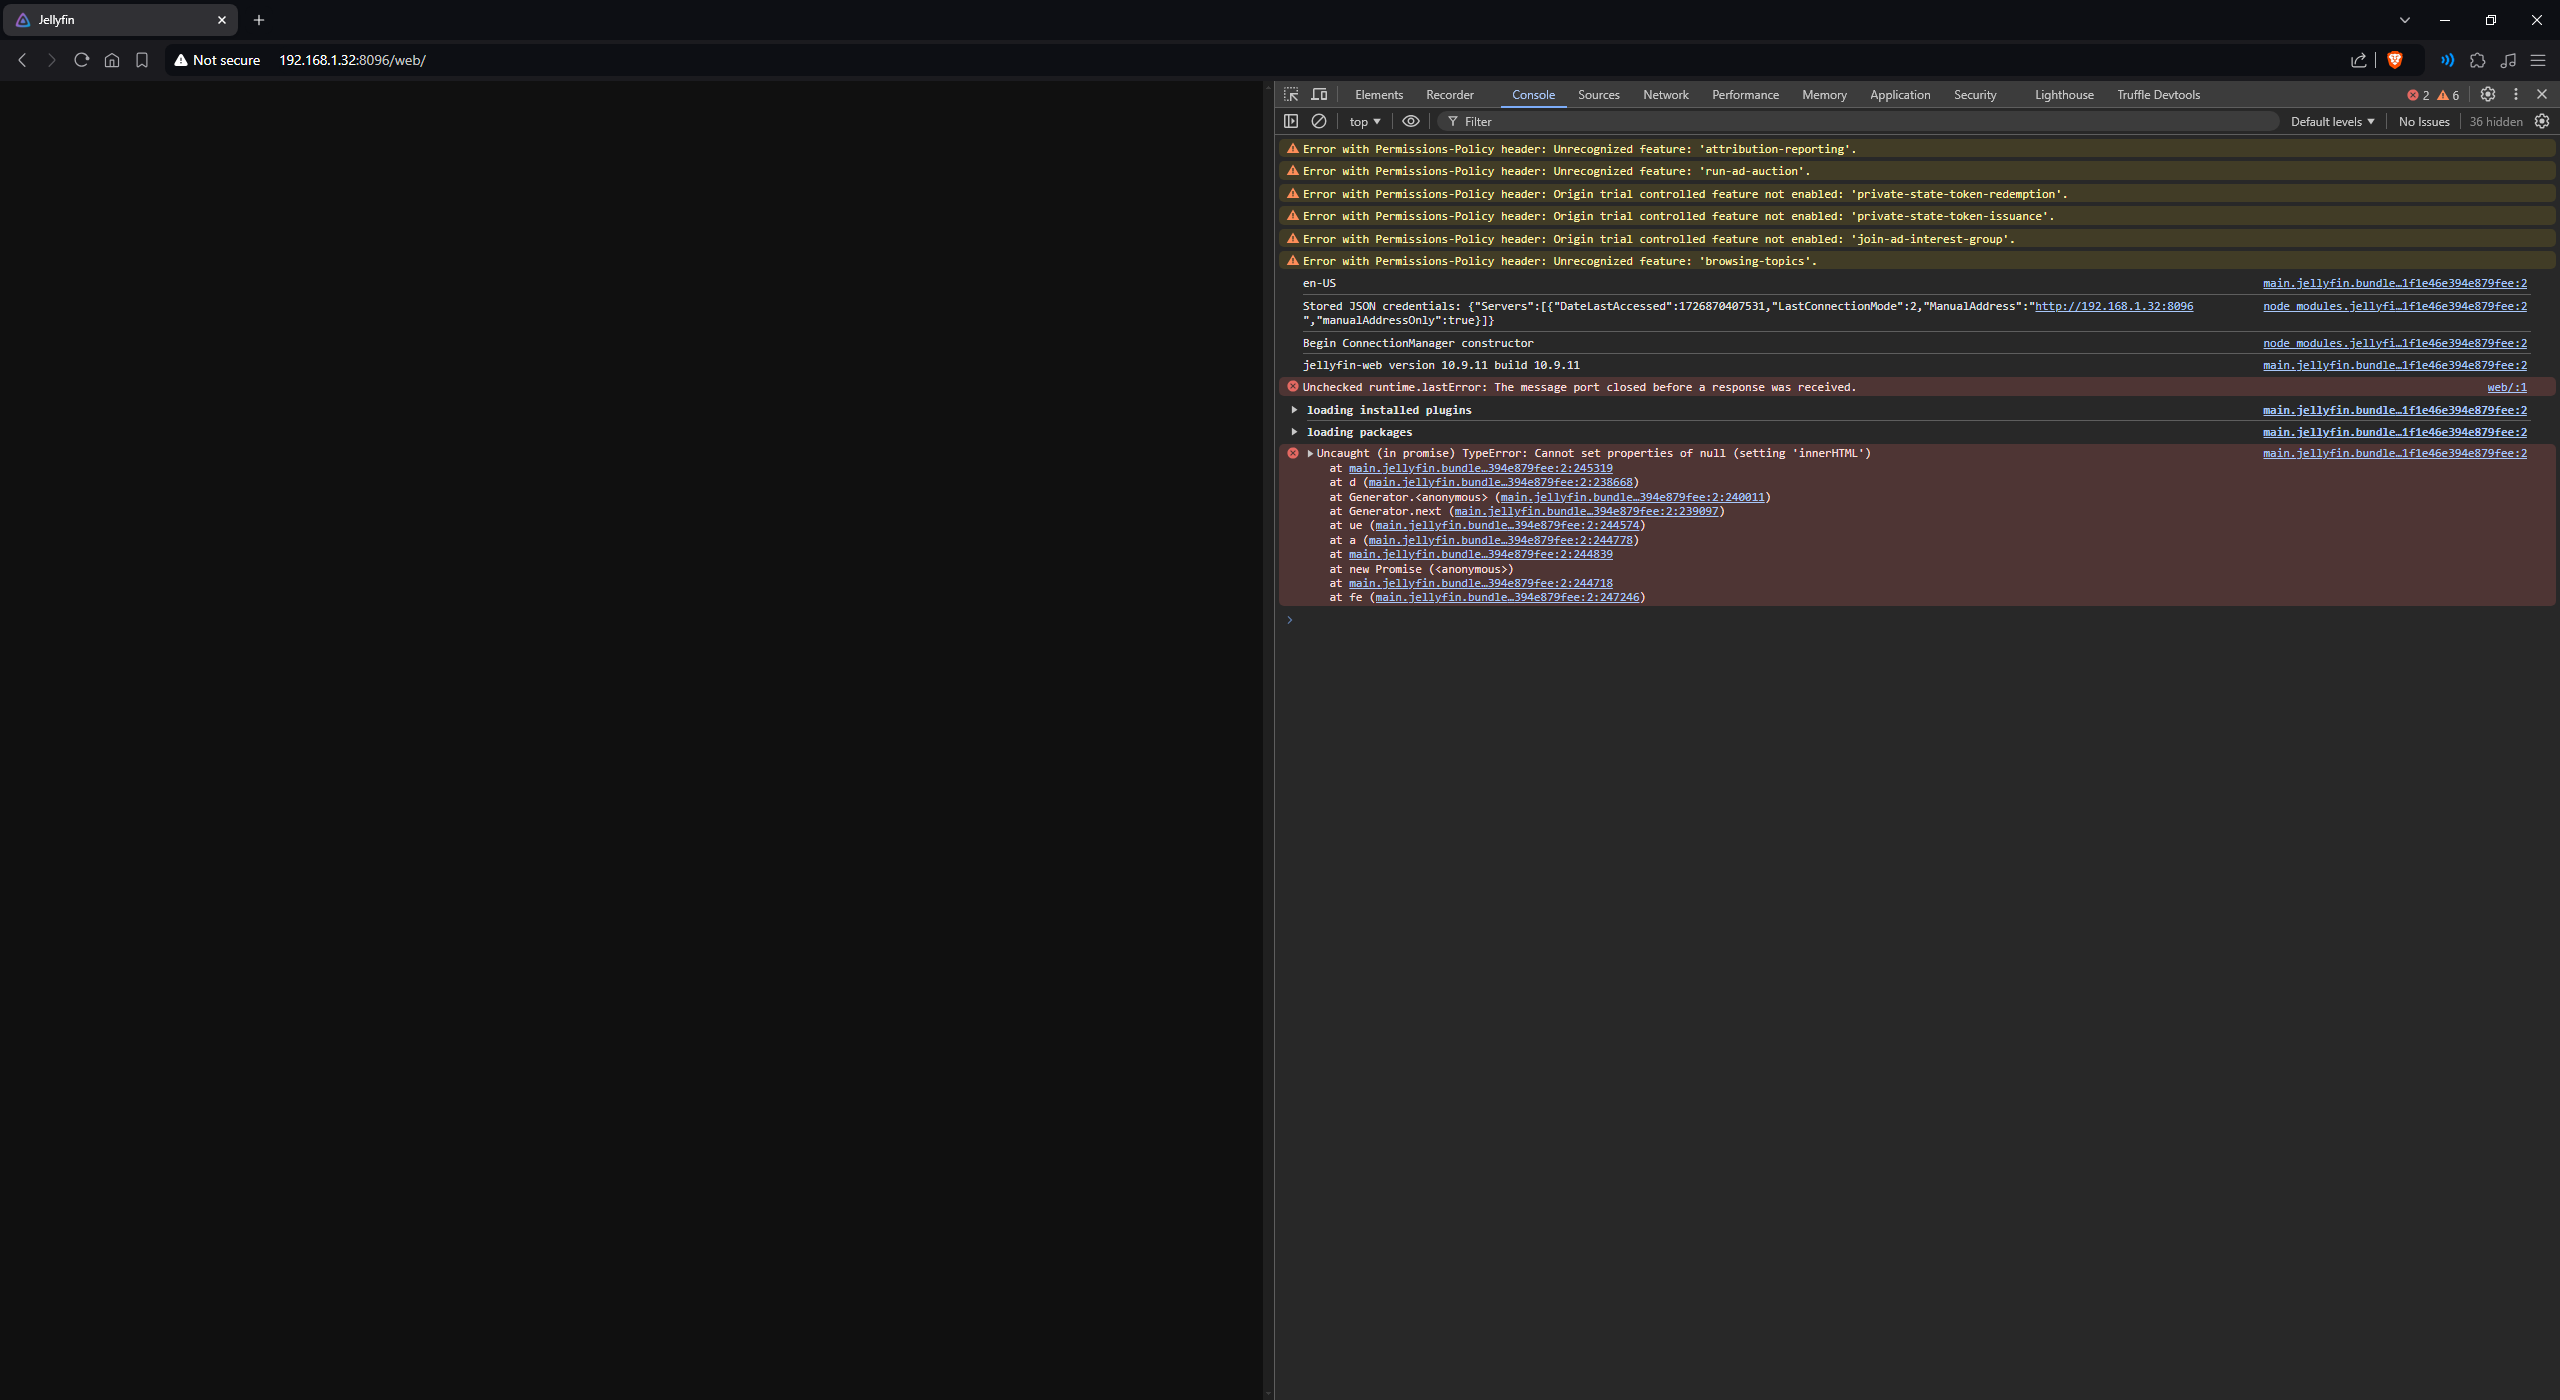This screenshot has height=1400, width=2560.
Task: Toggle device toolbar emulation icon
Action: point(1319,94)
